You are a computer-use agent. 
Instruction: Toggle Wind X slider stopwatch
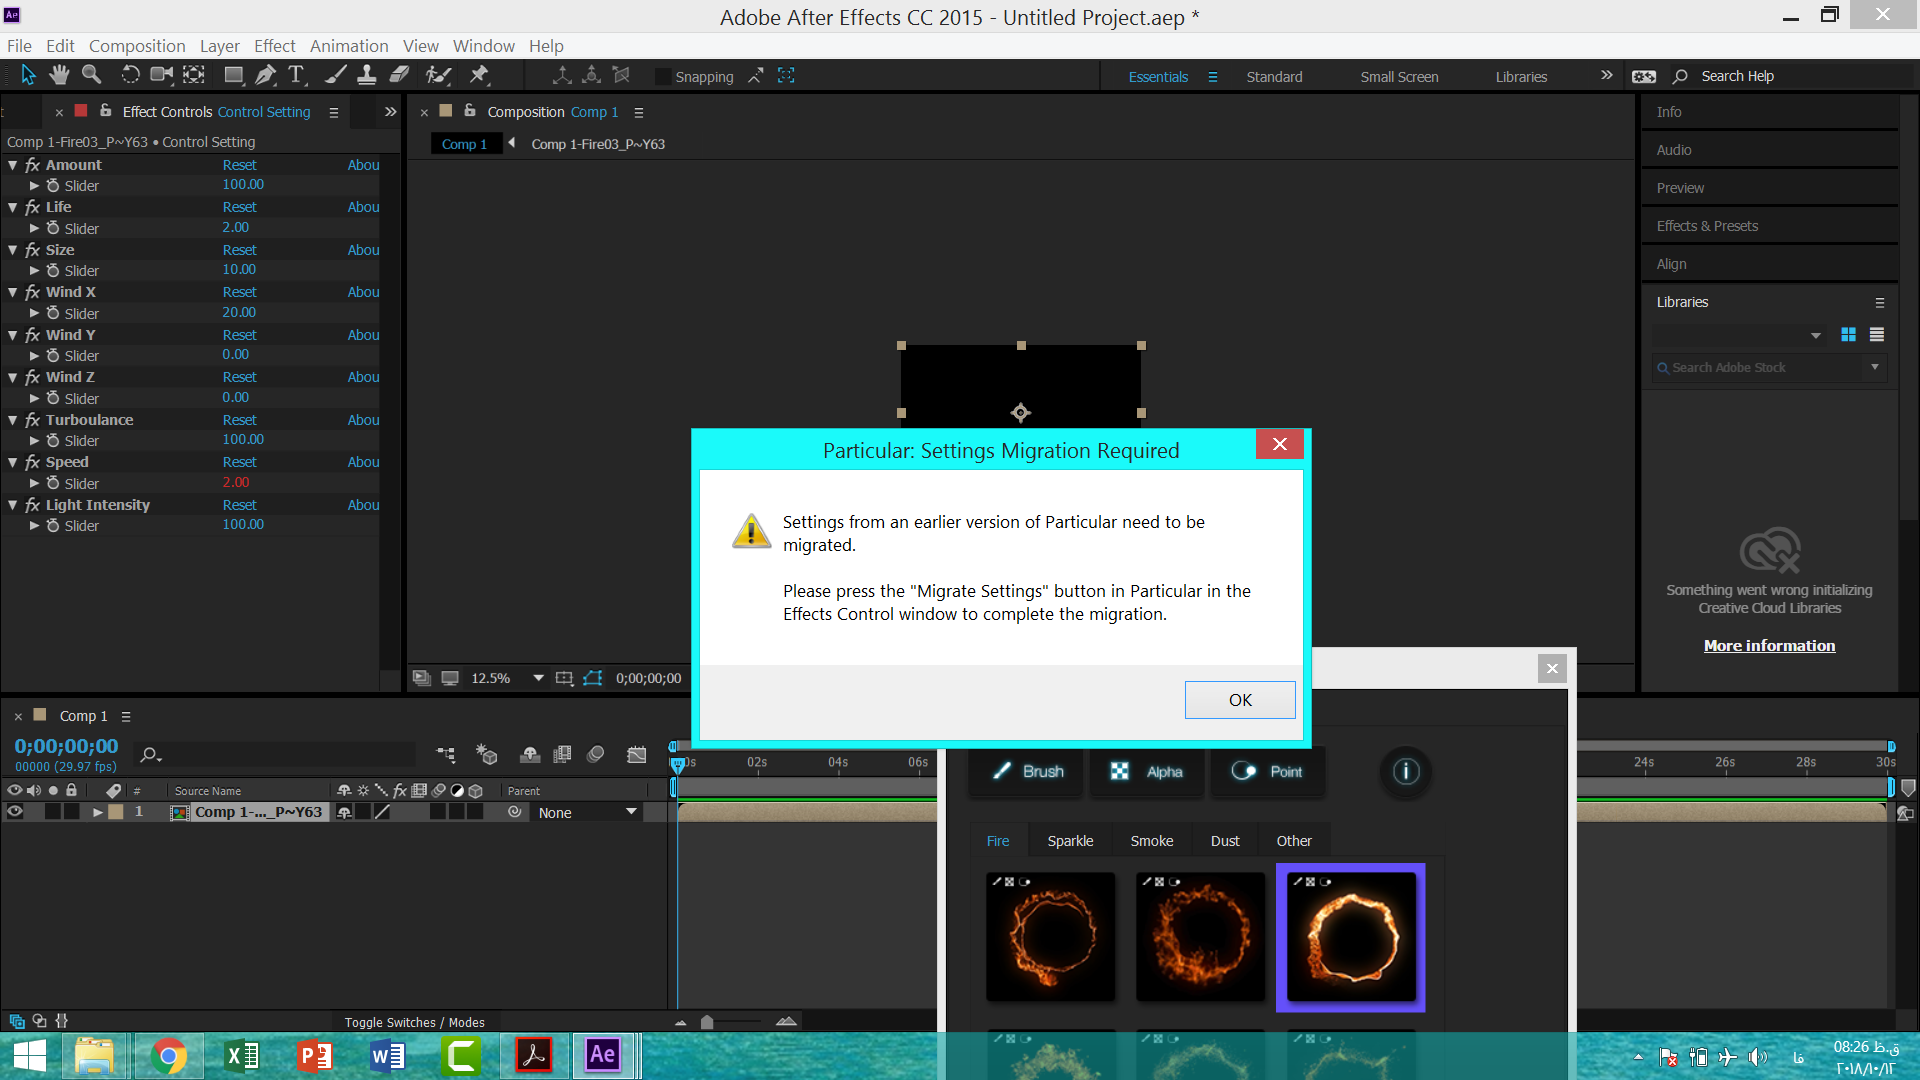coord(53,313)
